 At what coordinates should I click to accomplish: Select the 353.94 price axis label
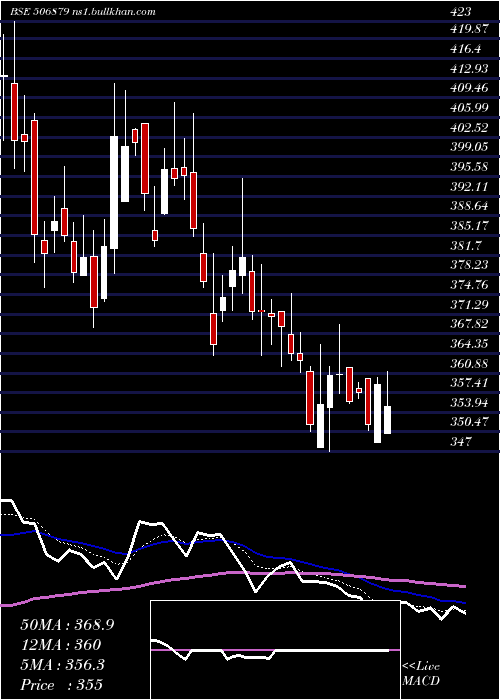tap(469, 402)
